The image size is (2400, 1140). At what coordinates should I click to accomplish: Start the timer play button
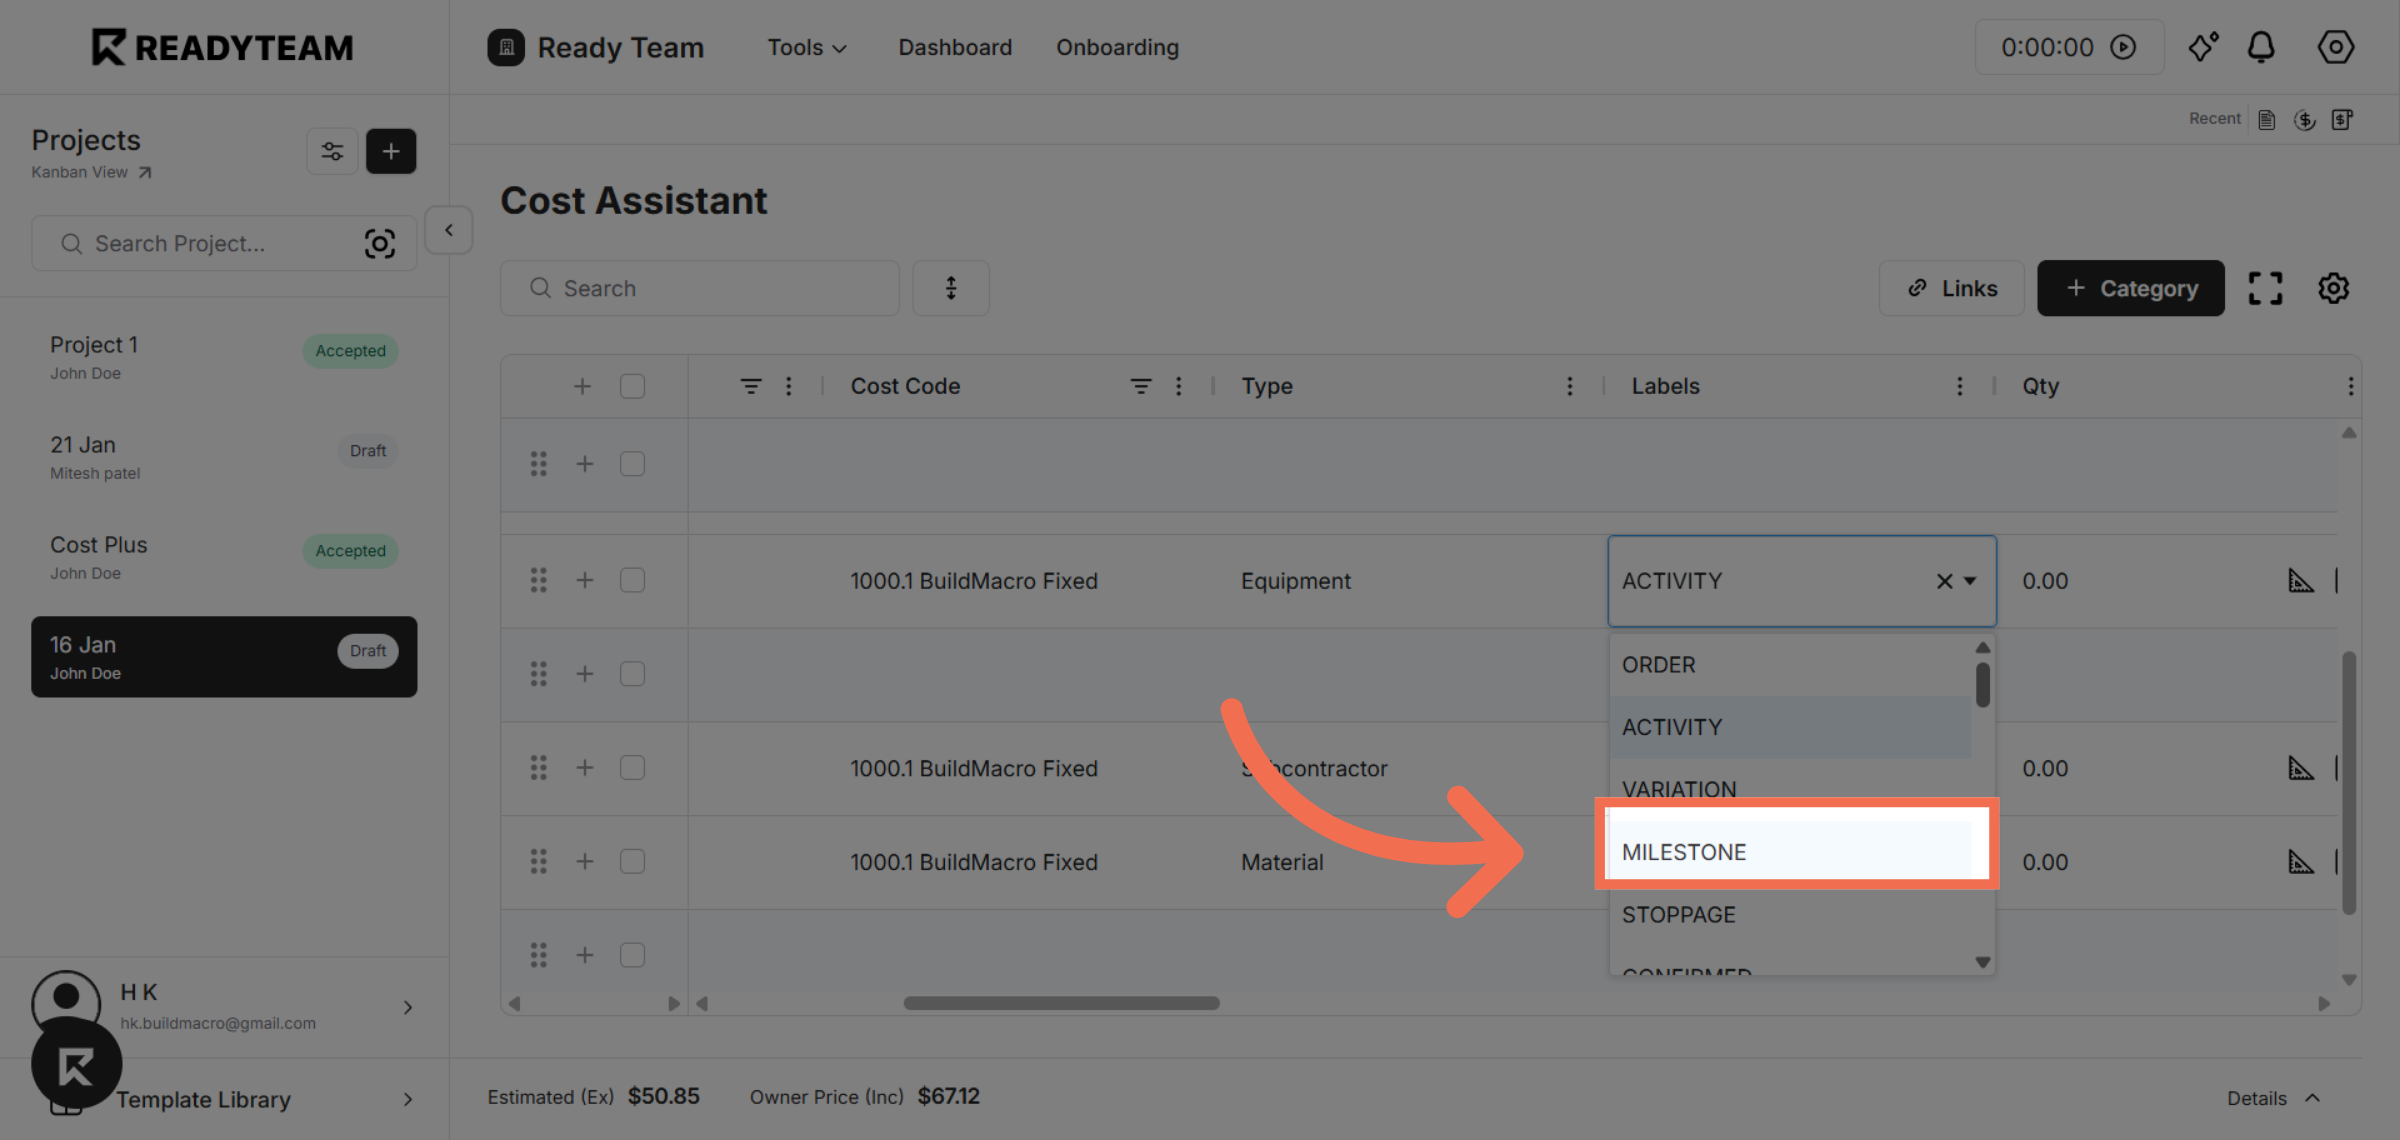[x=2123, y=47]
